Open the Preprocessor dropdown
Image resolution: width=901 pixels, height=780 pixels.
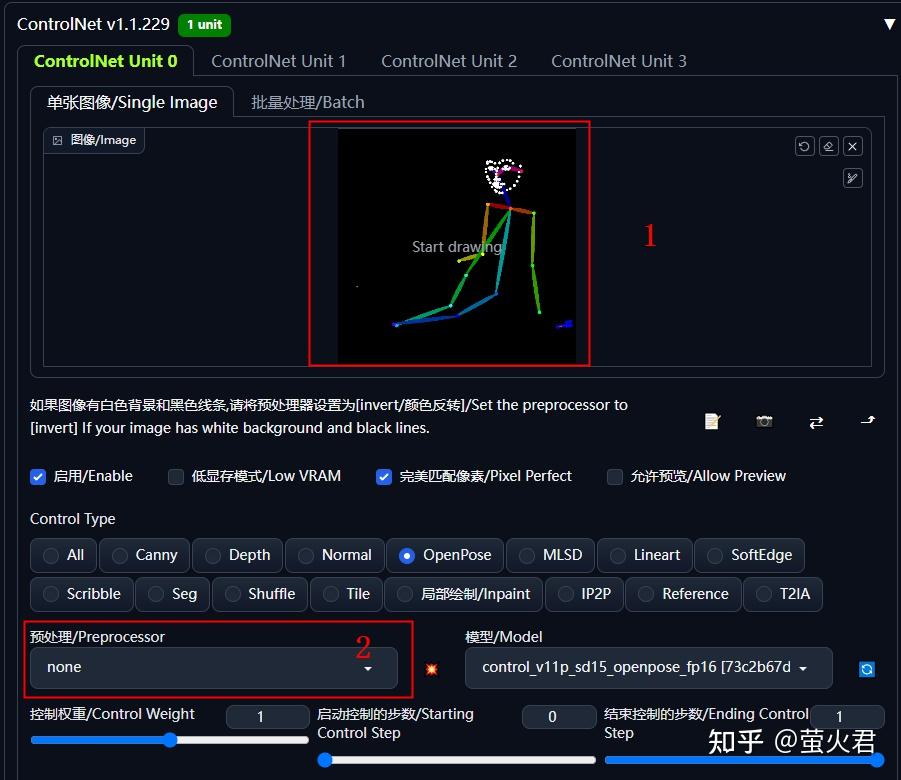215,667
